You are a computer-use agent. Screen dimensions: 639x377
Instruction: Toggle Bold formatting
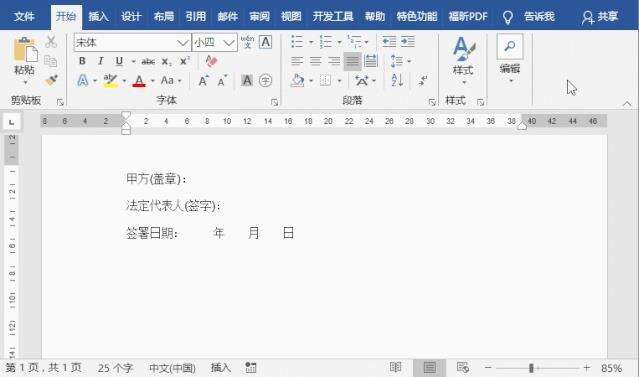coord(82,61)
